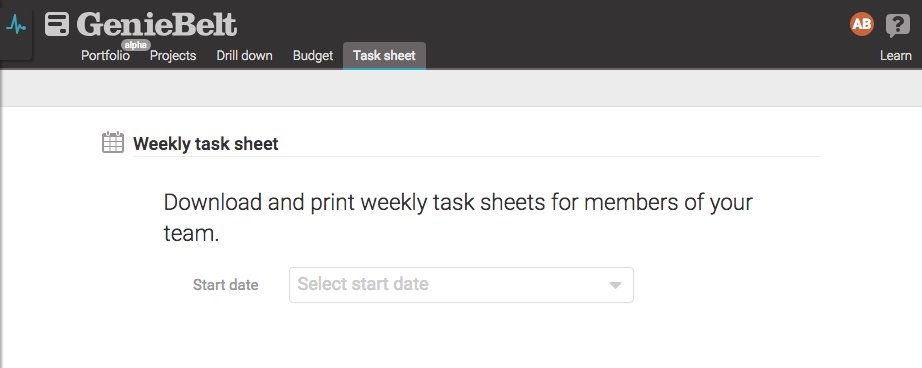Expand the start date dropdown arrow

click(615, 285)
